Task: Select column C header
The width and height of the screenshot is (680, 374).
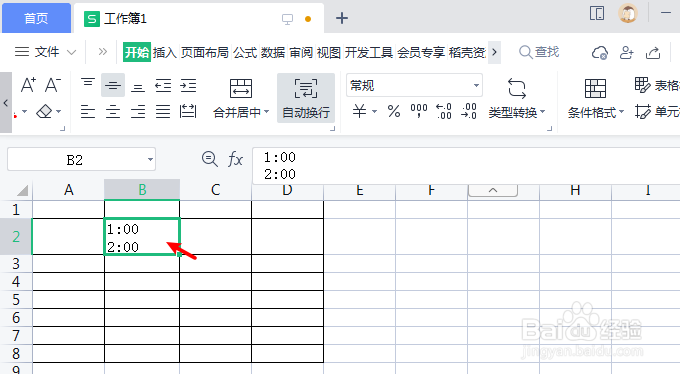Action: 216,190
